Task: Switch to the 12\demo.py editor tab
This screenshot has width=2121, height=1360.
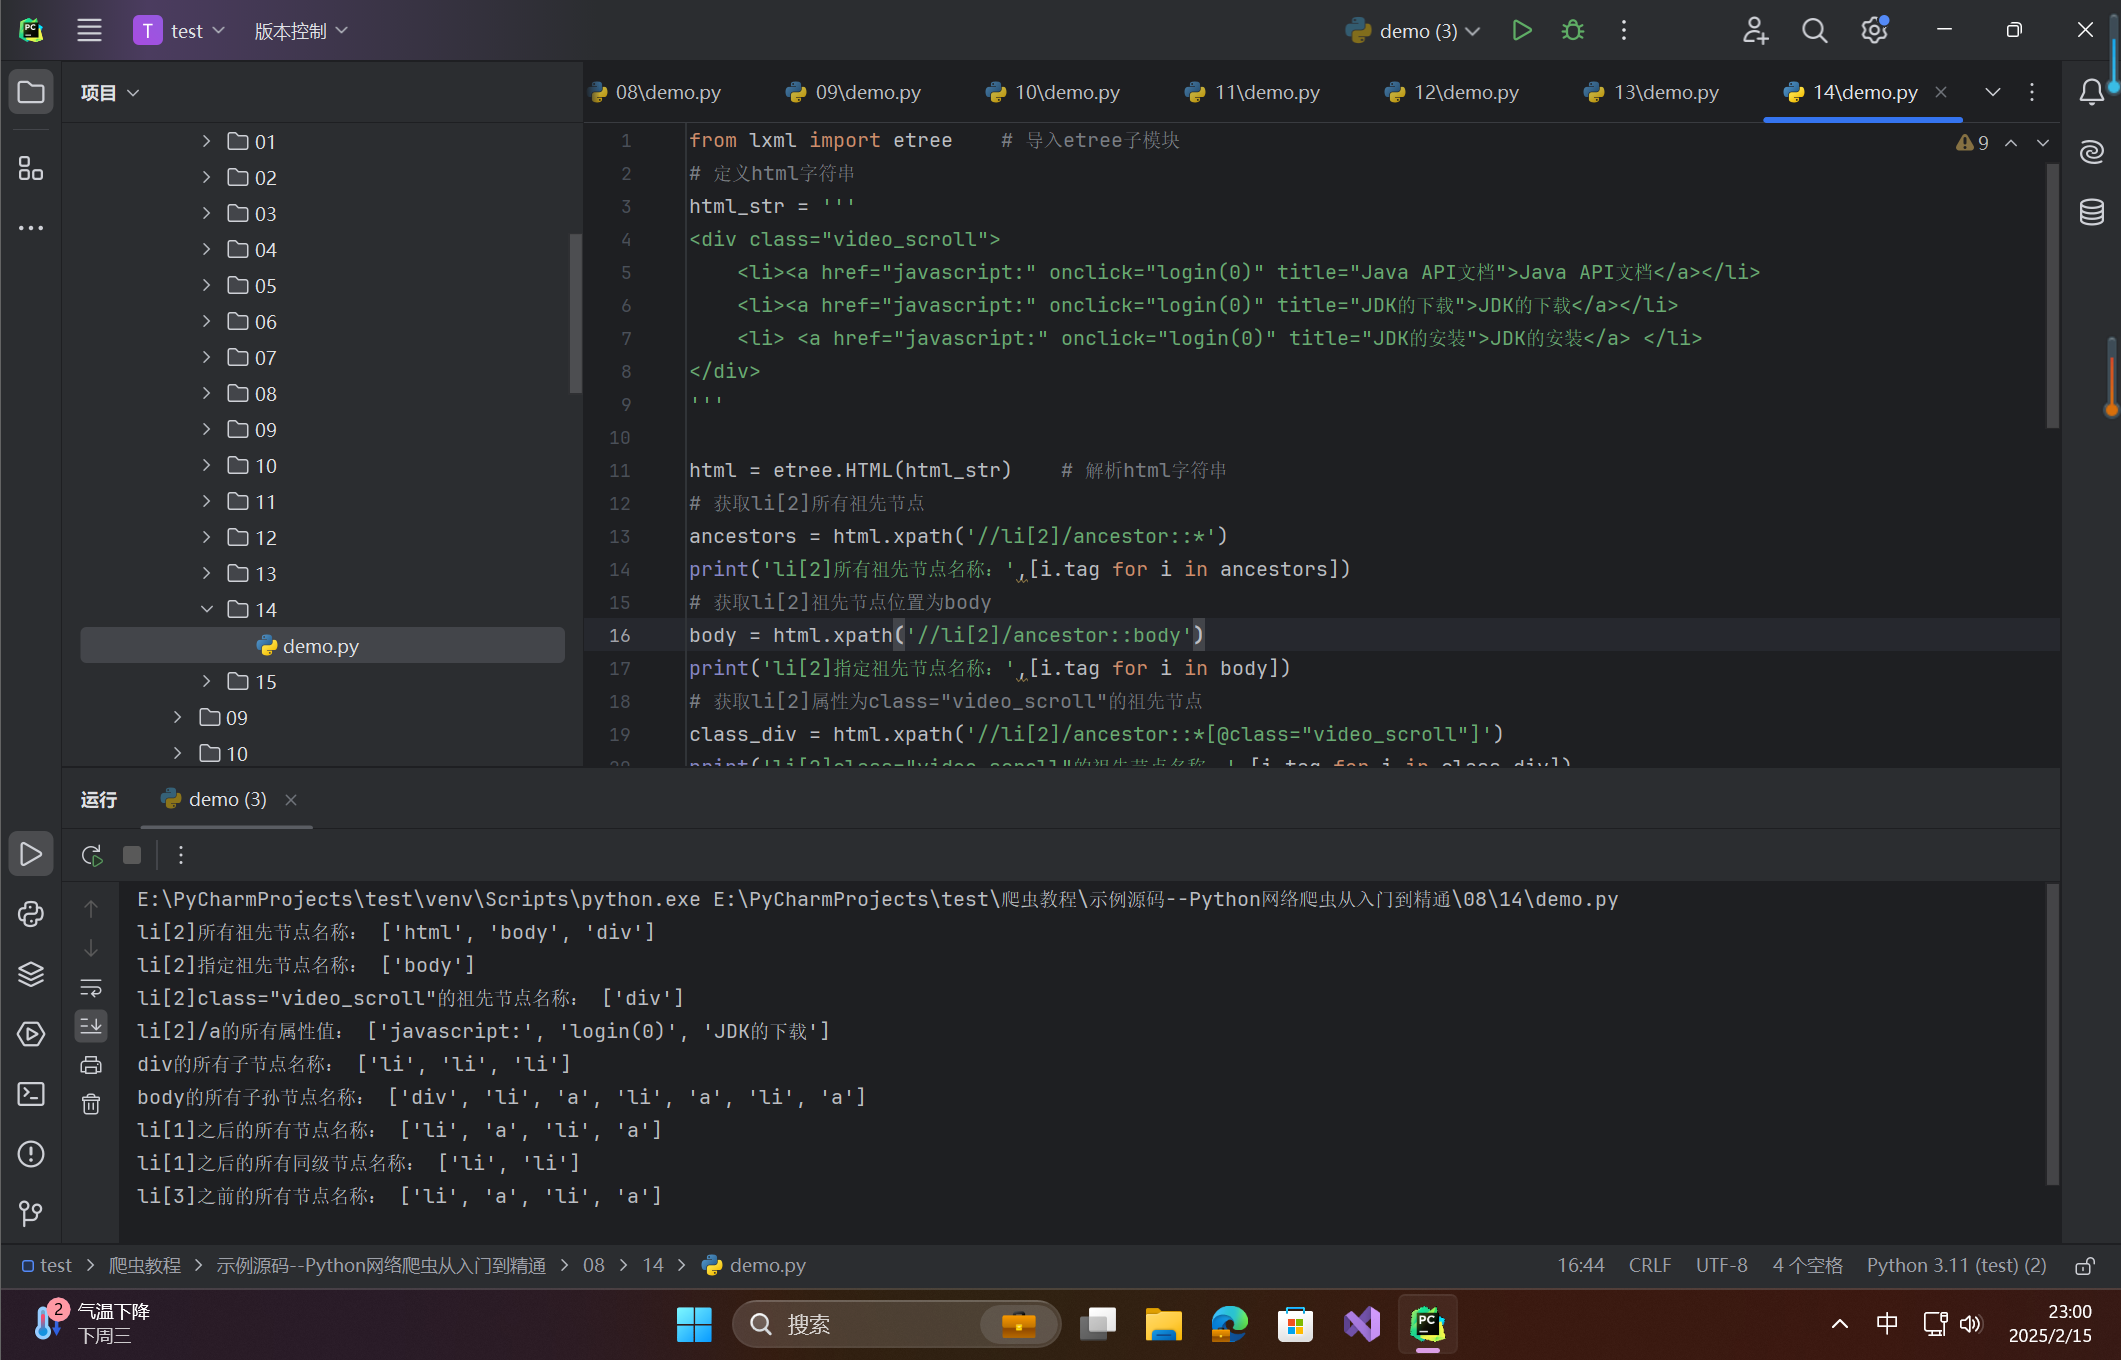Action: tap(1464, 93)
